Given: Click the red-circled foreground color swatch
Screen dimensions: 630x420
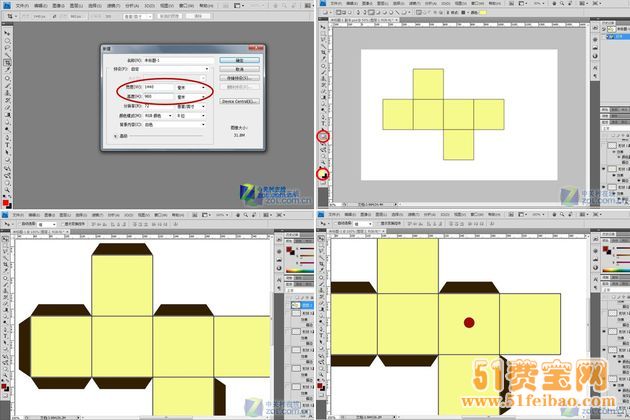Looking at the screenshot, I should tap(322, 174).
